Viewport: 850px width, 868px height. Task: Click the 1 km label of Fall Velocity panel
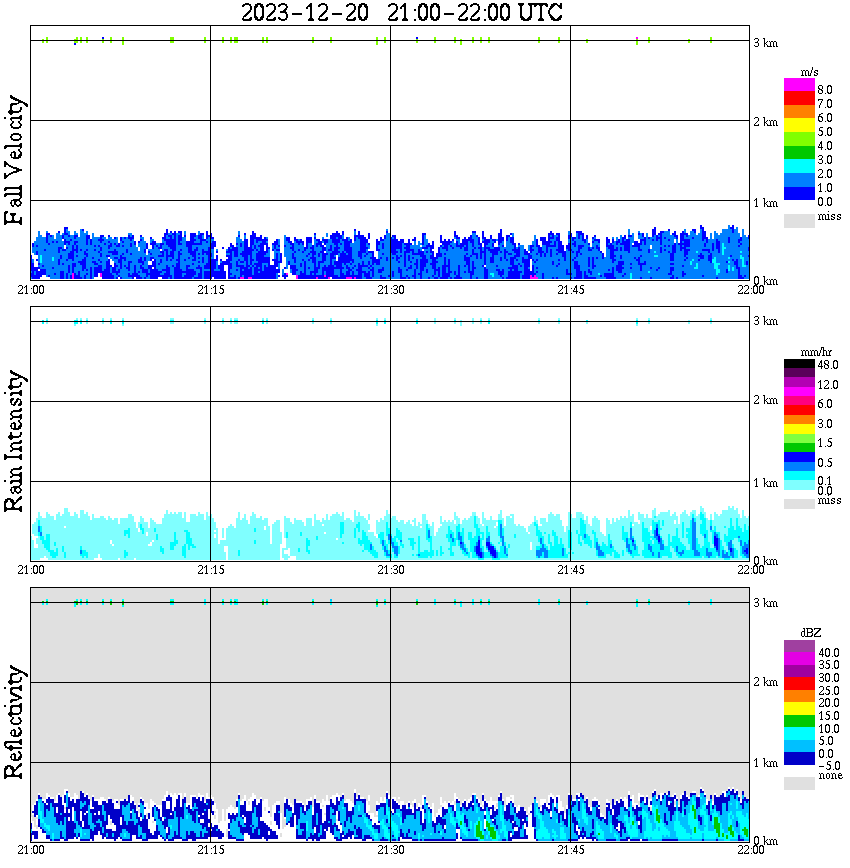tap(766, 203)
